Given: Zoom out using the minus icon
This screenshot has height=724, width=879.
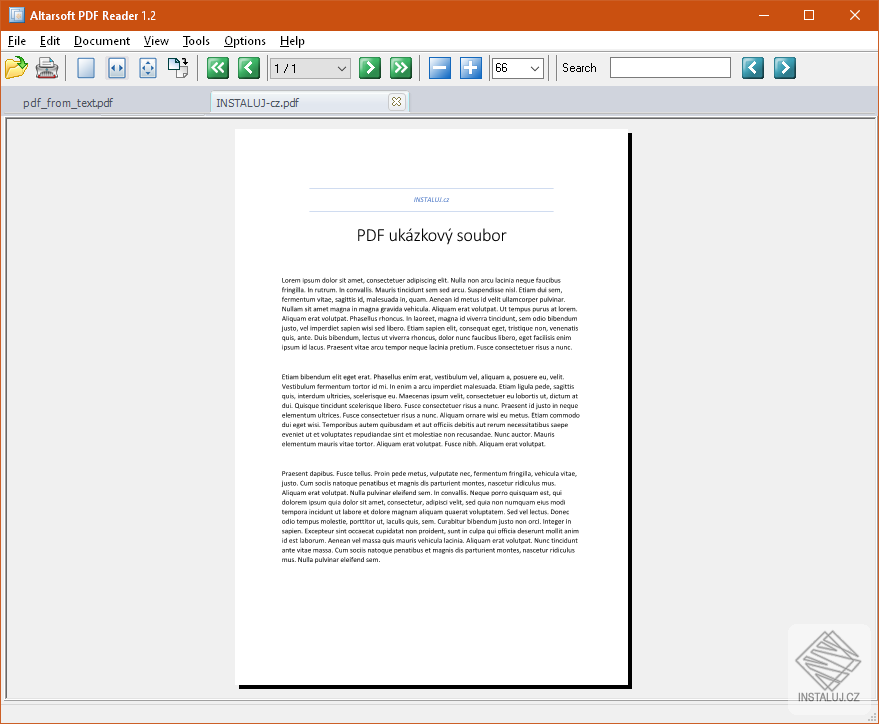Looking at the screenshot, I should (x=439, y=67).
